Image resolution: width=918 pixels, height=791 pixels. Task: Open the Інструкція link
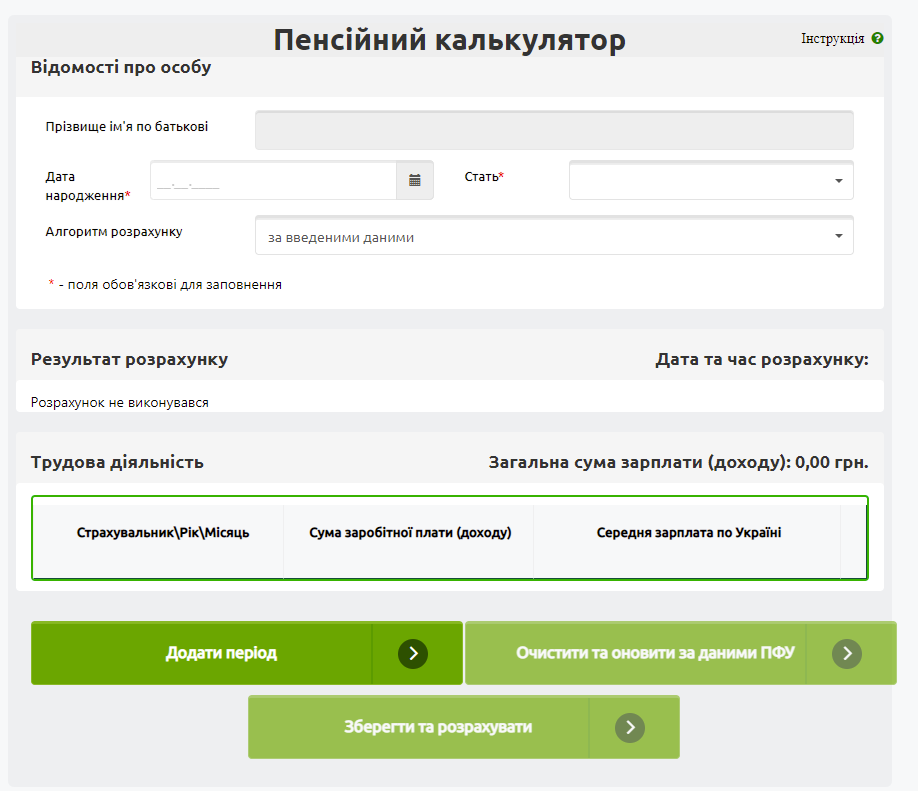pyautogui.click(x=832, y=39)
